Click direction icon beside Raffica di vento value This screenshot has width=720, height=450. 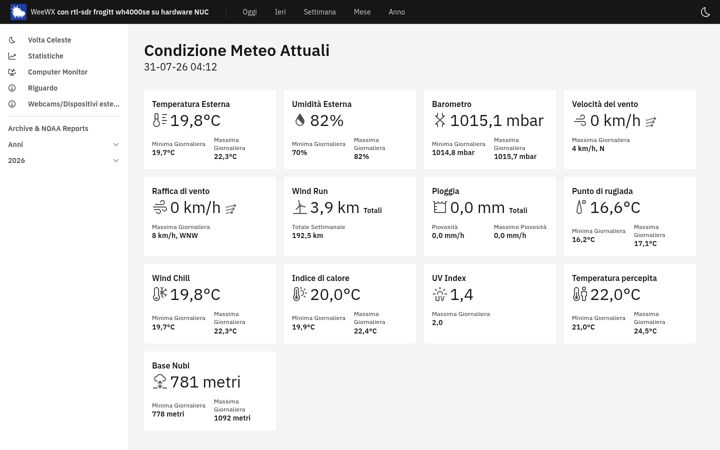(x=231, y=209)
